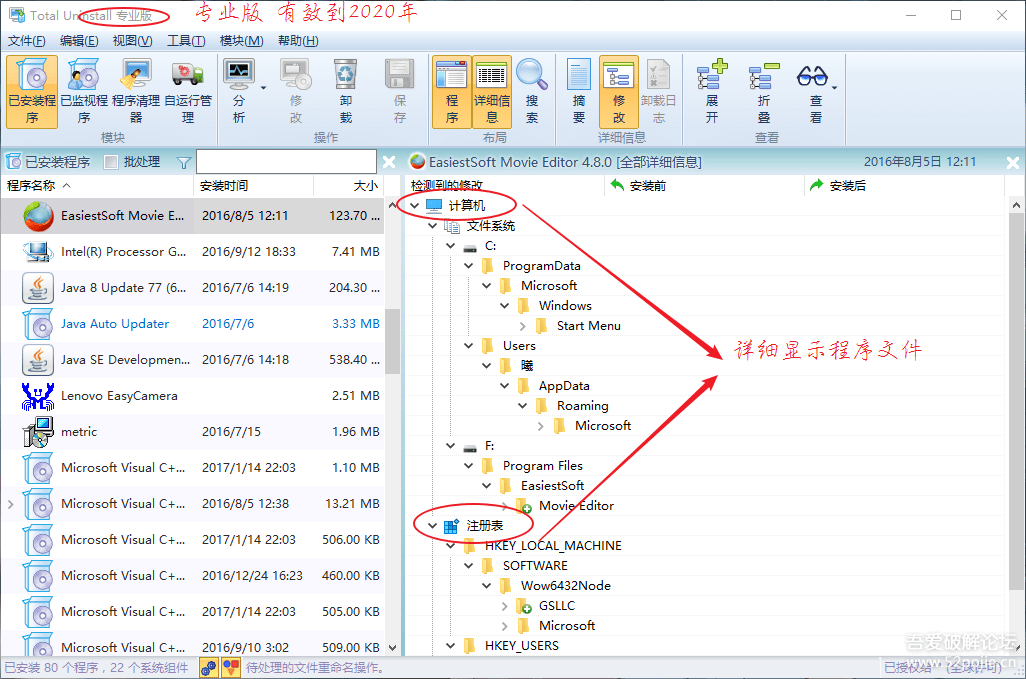Switch to the 修改 changes view

[x=619, y=92]
